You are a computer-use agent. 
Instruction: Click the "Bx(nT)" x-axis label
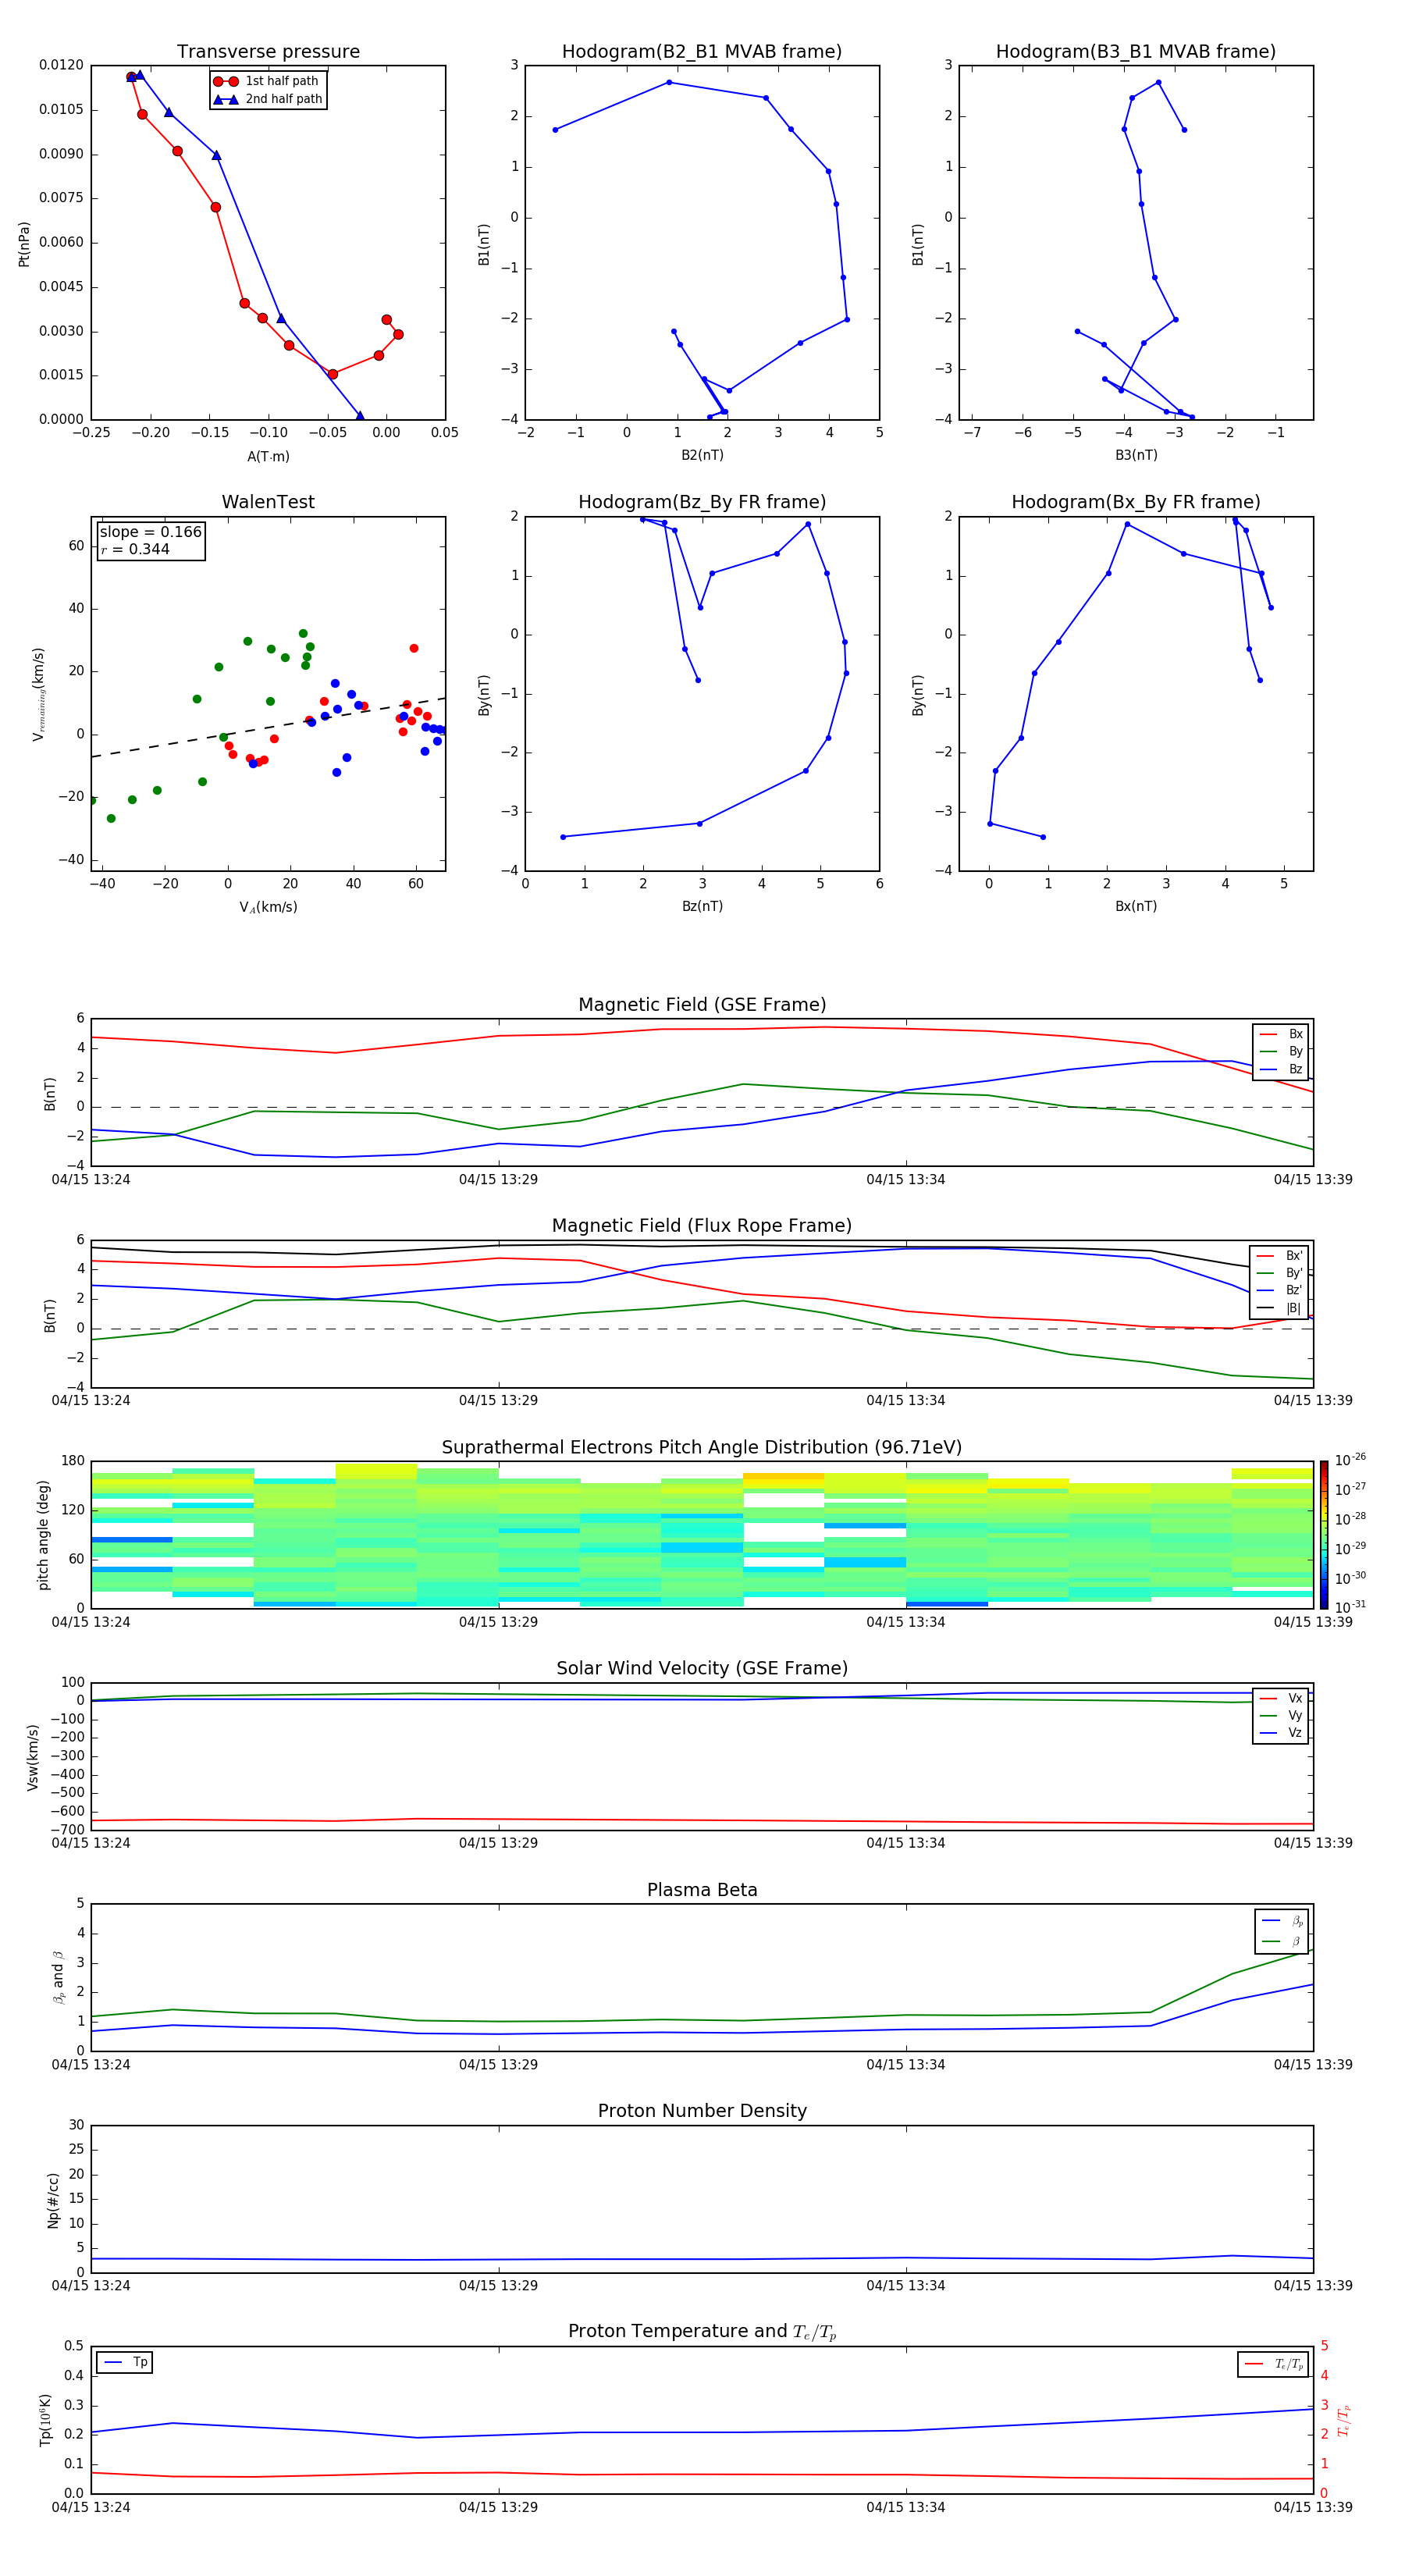[x=1136, y=906]
